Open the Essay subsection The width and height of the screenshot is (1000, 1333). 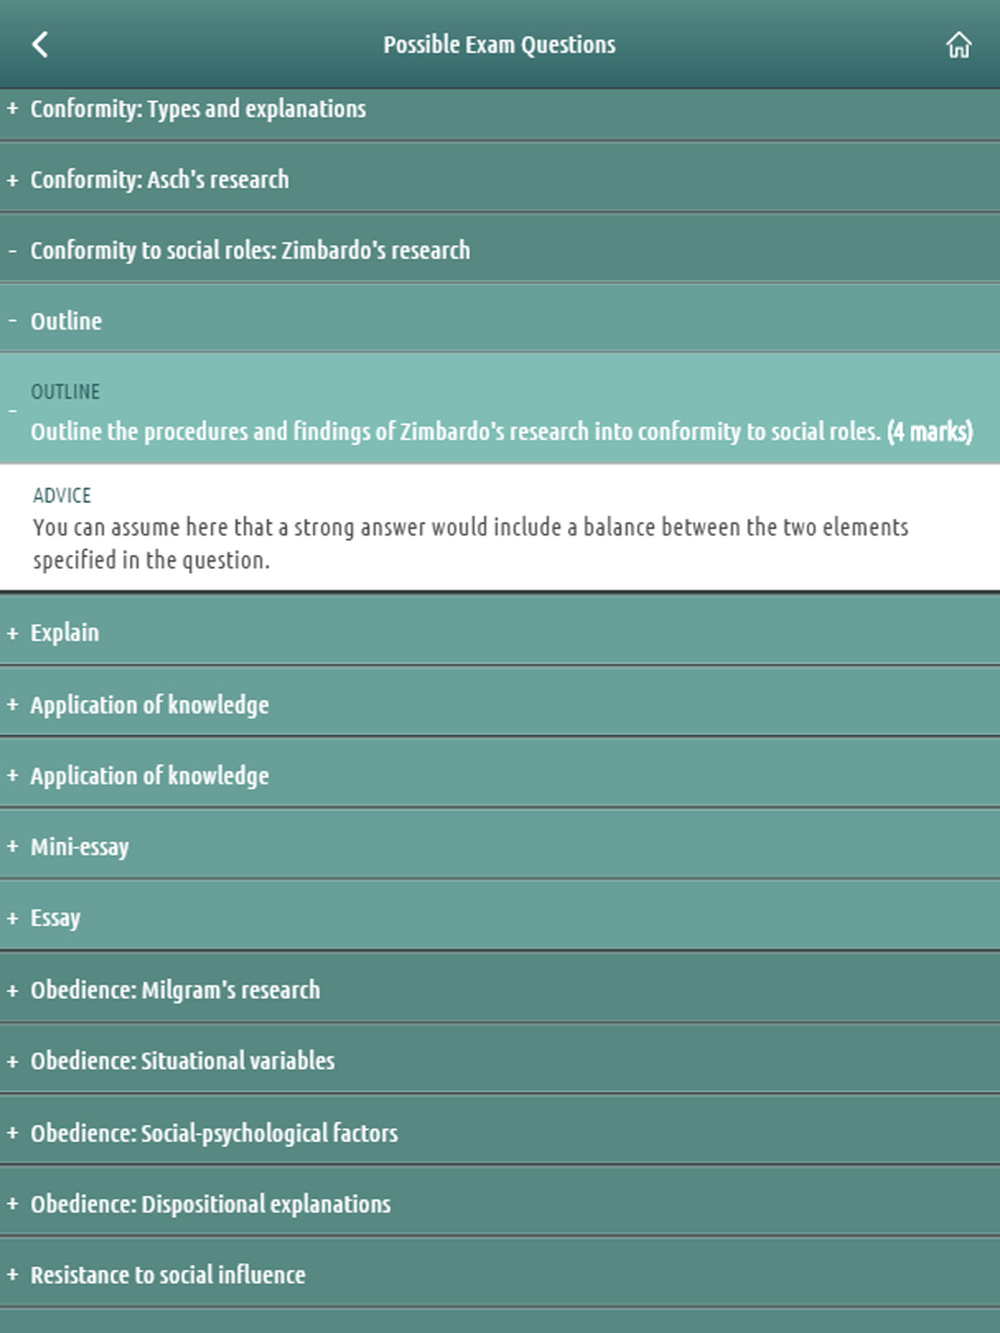tap(500, 918)
